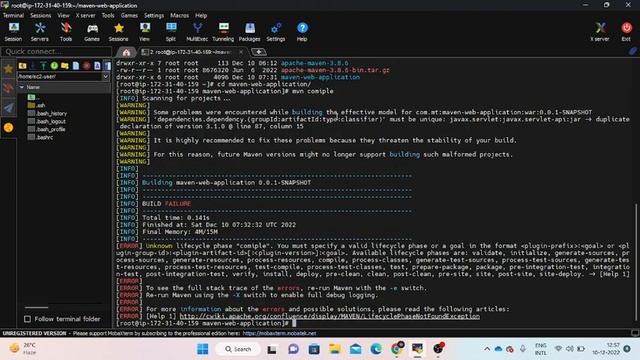Screen dimensions: 640x360
Task: Open the Session toolbar button
Action: click(x=13, y=32)
